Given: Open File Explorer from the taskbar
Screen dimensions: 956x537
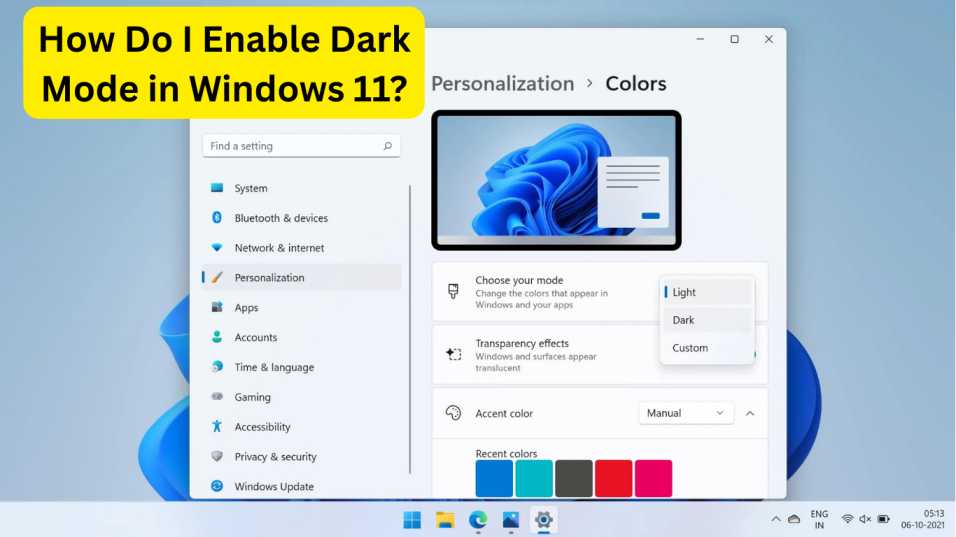Looking at the screenshot, I should point(445,520).
